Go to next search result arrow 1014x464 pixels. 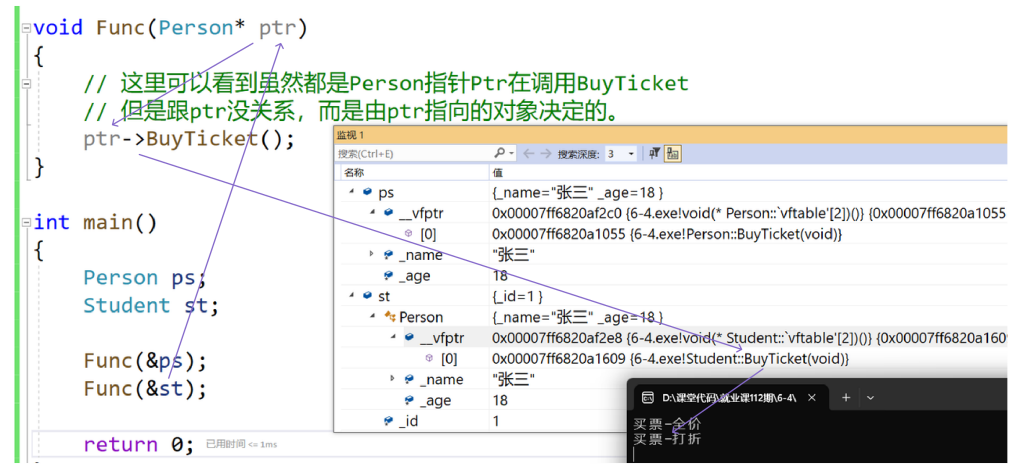pyautogui.click(x=545, y=154)
